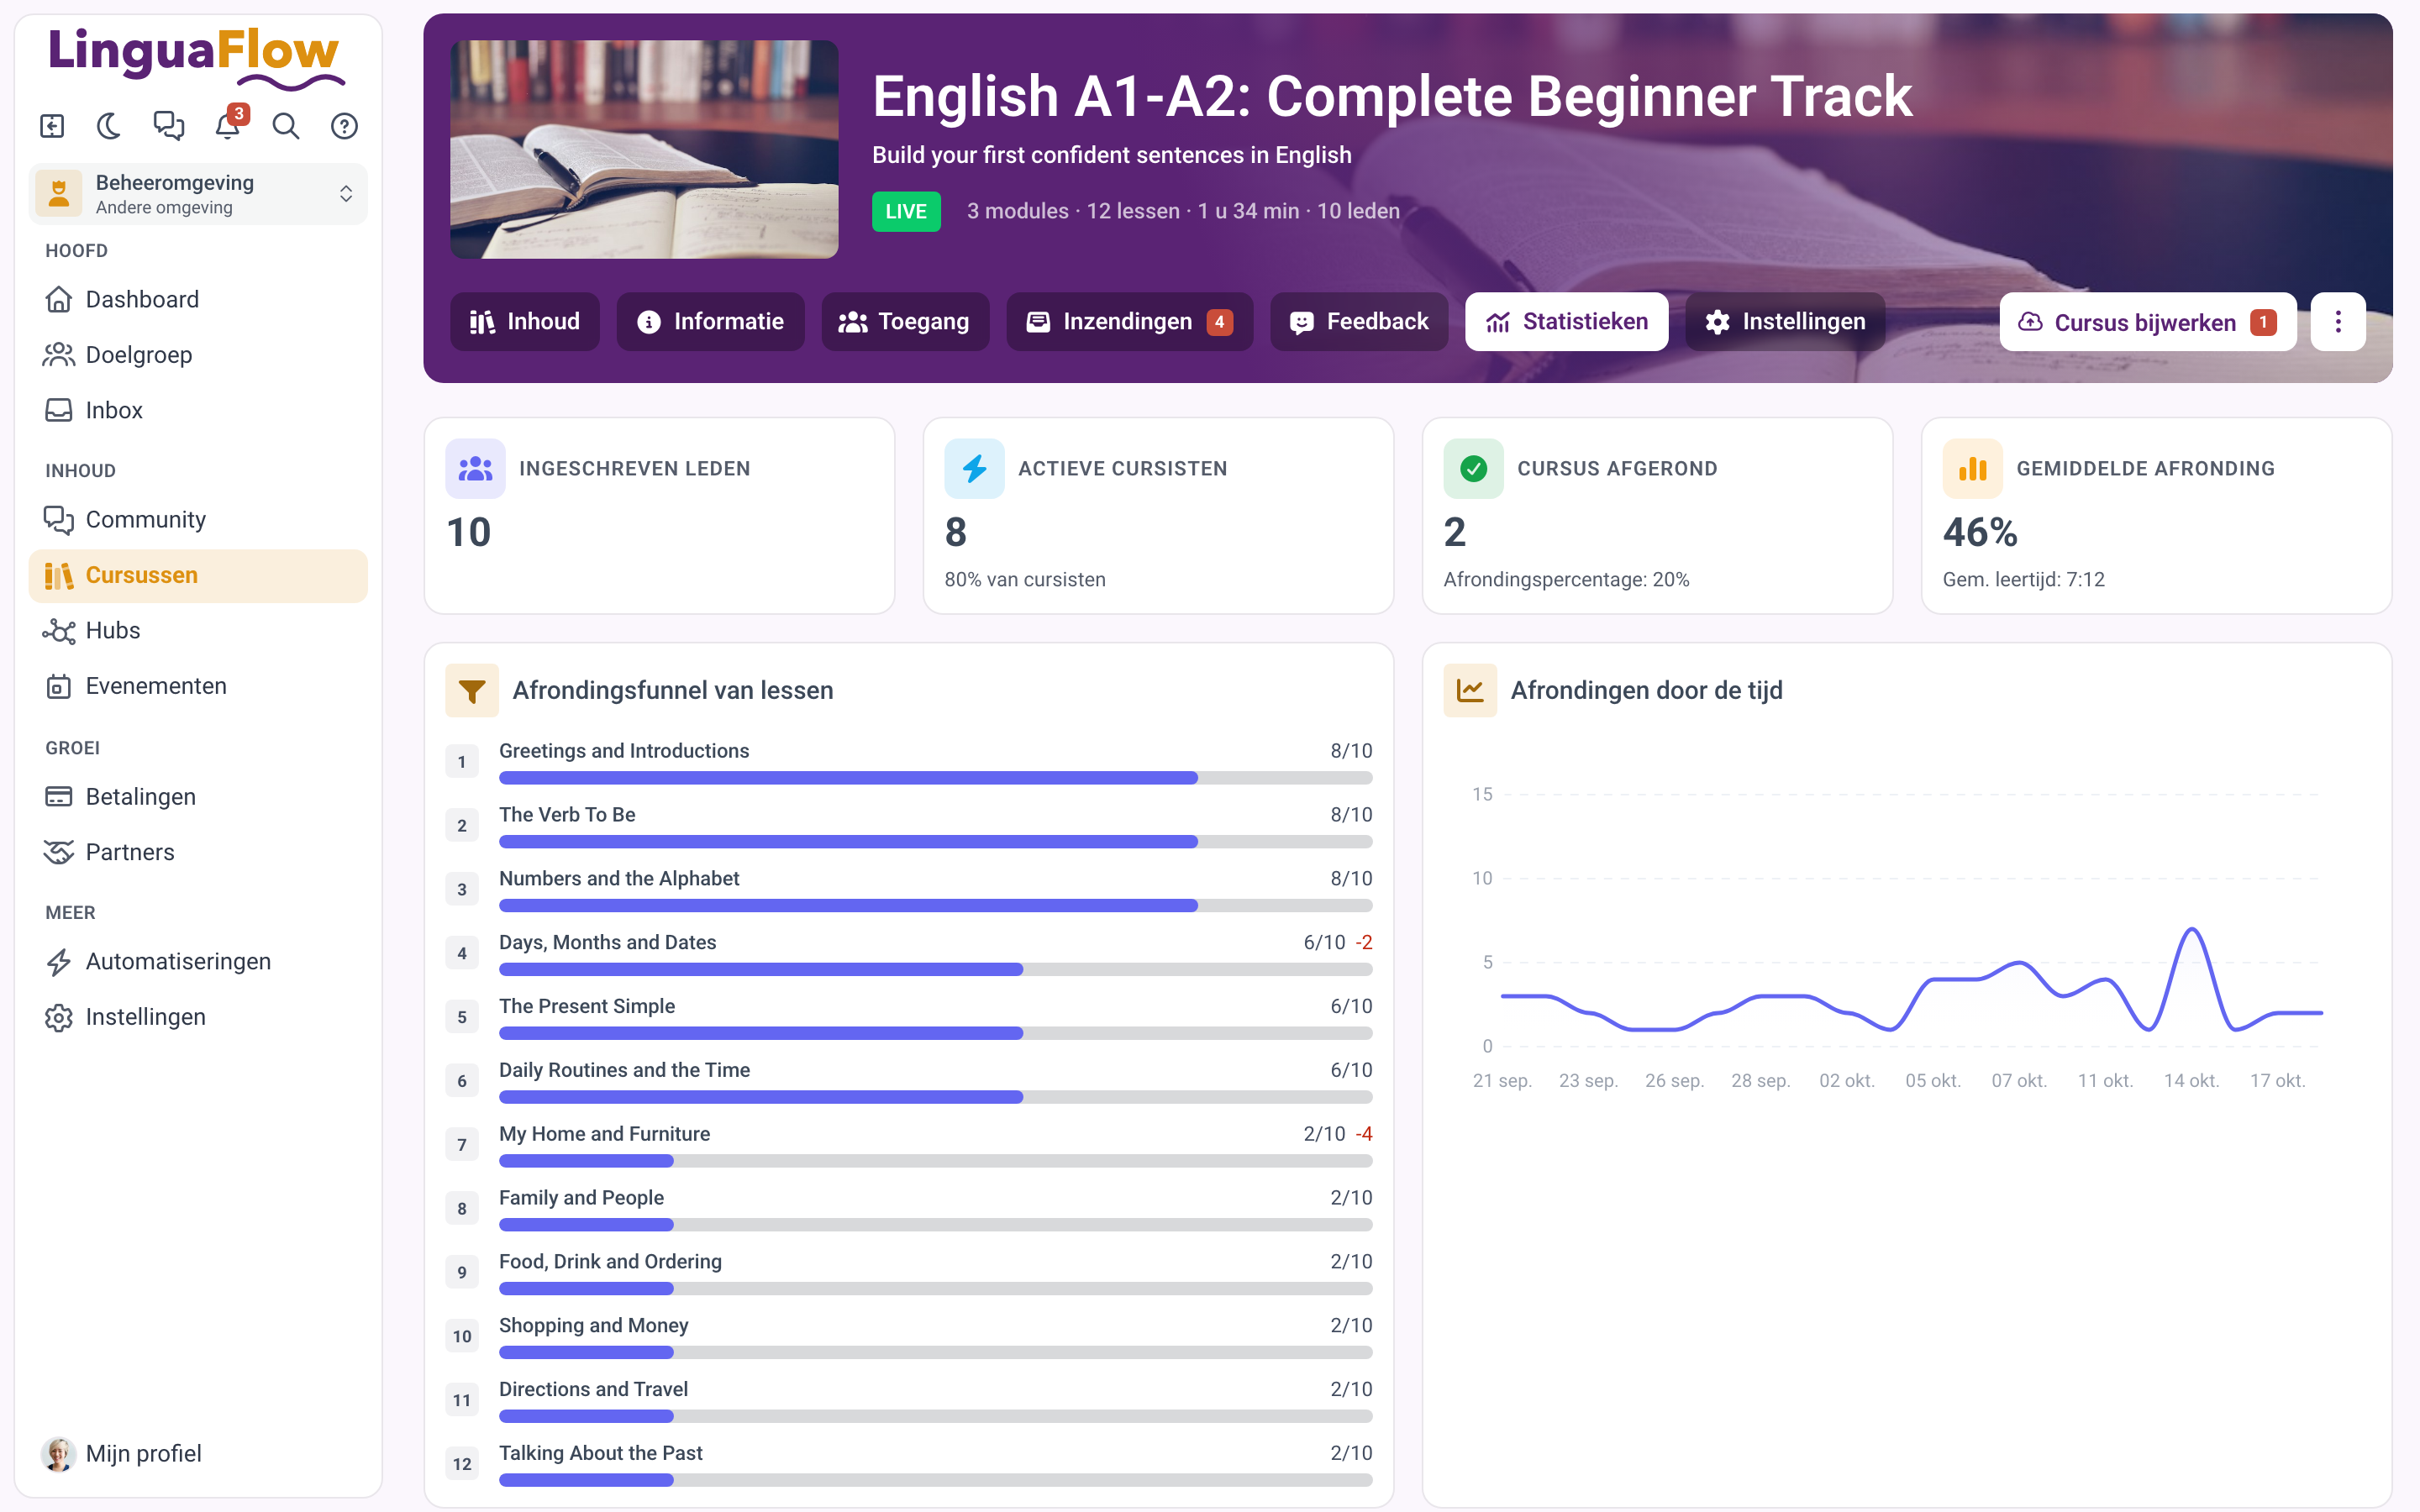Click the Afrondingsfunnel filter icon
2420x1512 pixels.
click(x=472, y=690)
